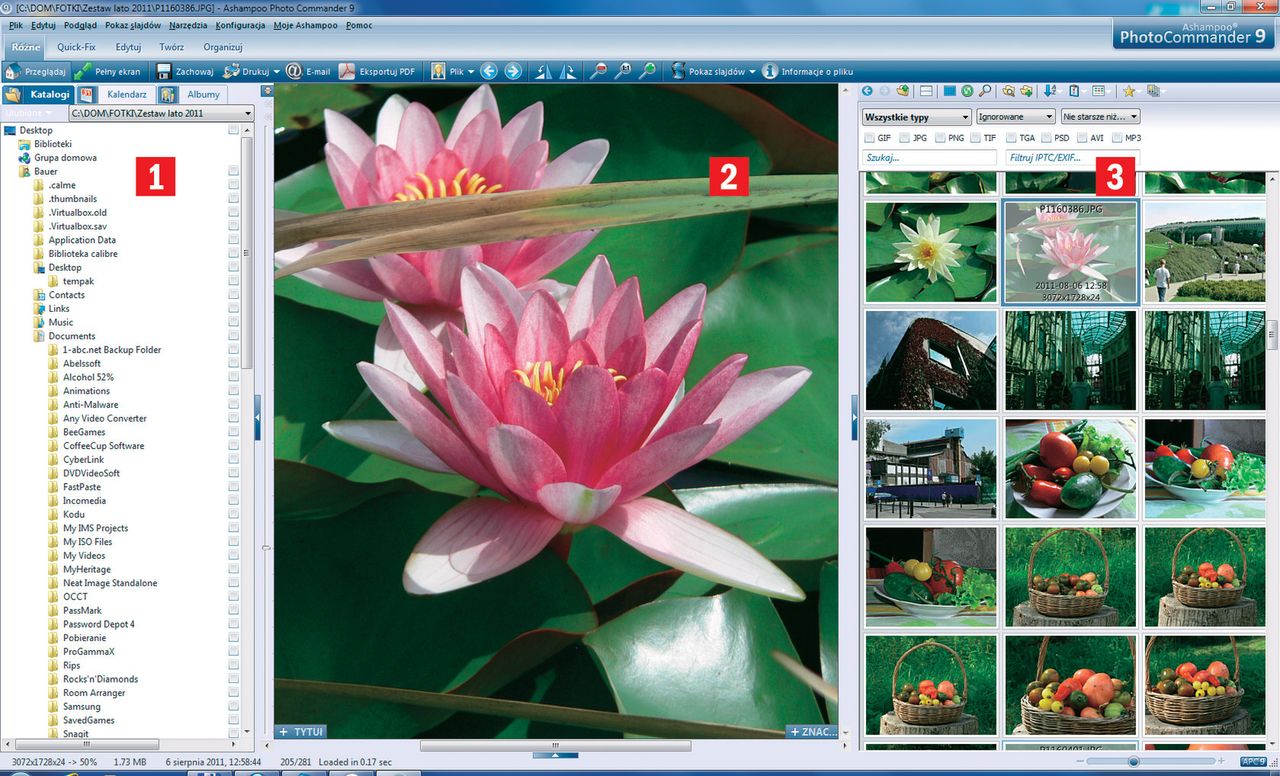Screen dimensions: 1280x776
Task: Click the thumbnail panel vertical scrollbar
Action: click(1273, 334)
